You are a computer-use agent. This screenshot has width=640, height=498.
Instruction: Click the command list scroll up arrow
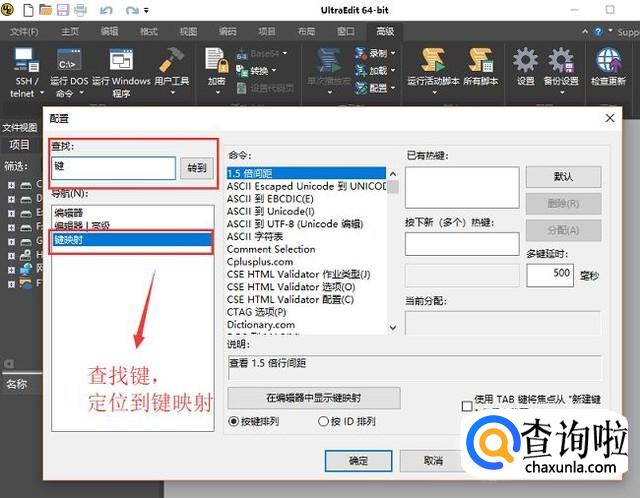tap(393, 174)
